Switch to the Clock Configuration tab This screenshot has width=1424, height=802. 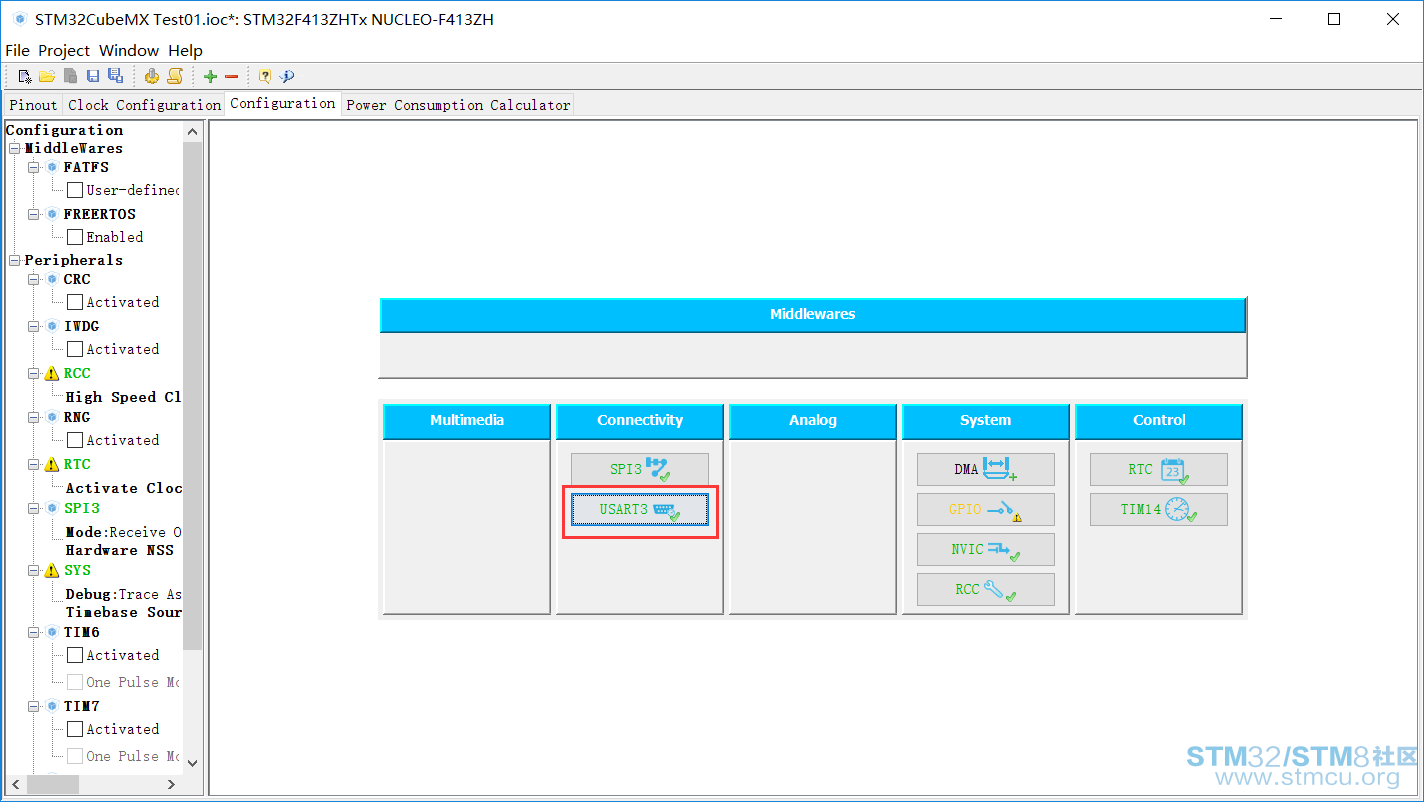click(144, 105)
